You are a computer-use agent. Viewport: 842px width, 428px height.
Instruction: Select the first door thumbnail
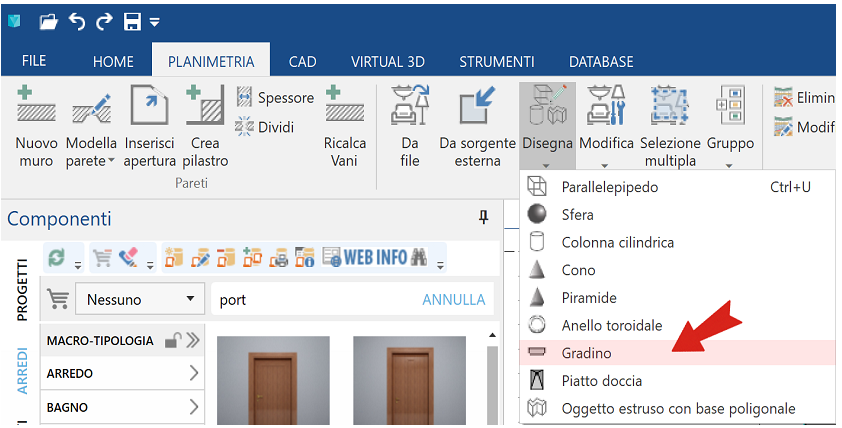pyautogui.click(x=273, y=381)
